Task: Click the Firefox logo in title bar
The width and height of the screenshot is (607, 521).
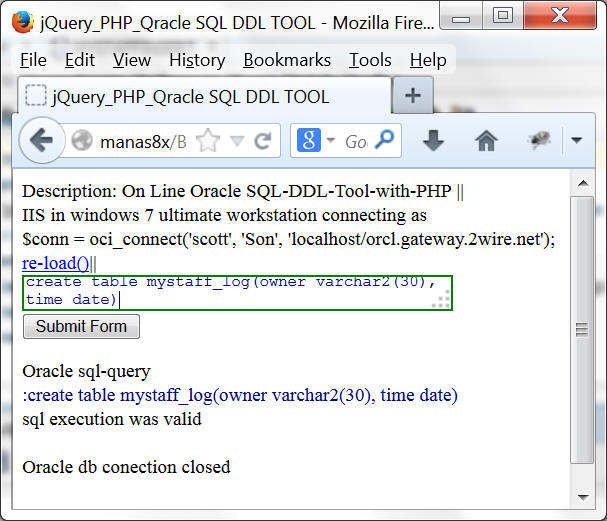Action: (22, 22)
